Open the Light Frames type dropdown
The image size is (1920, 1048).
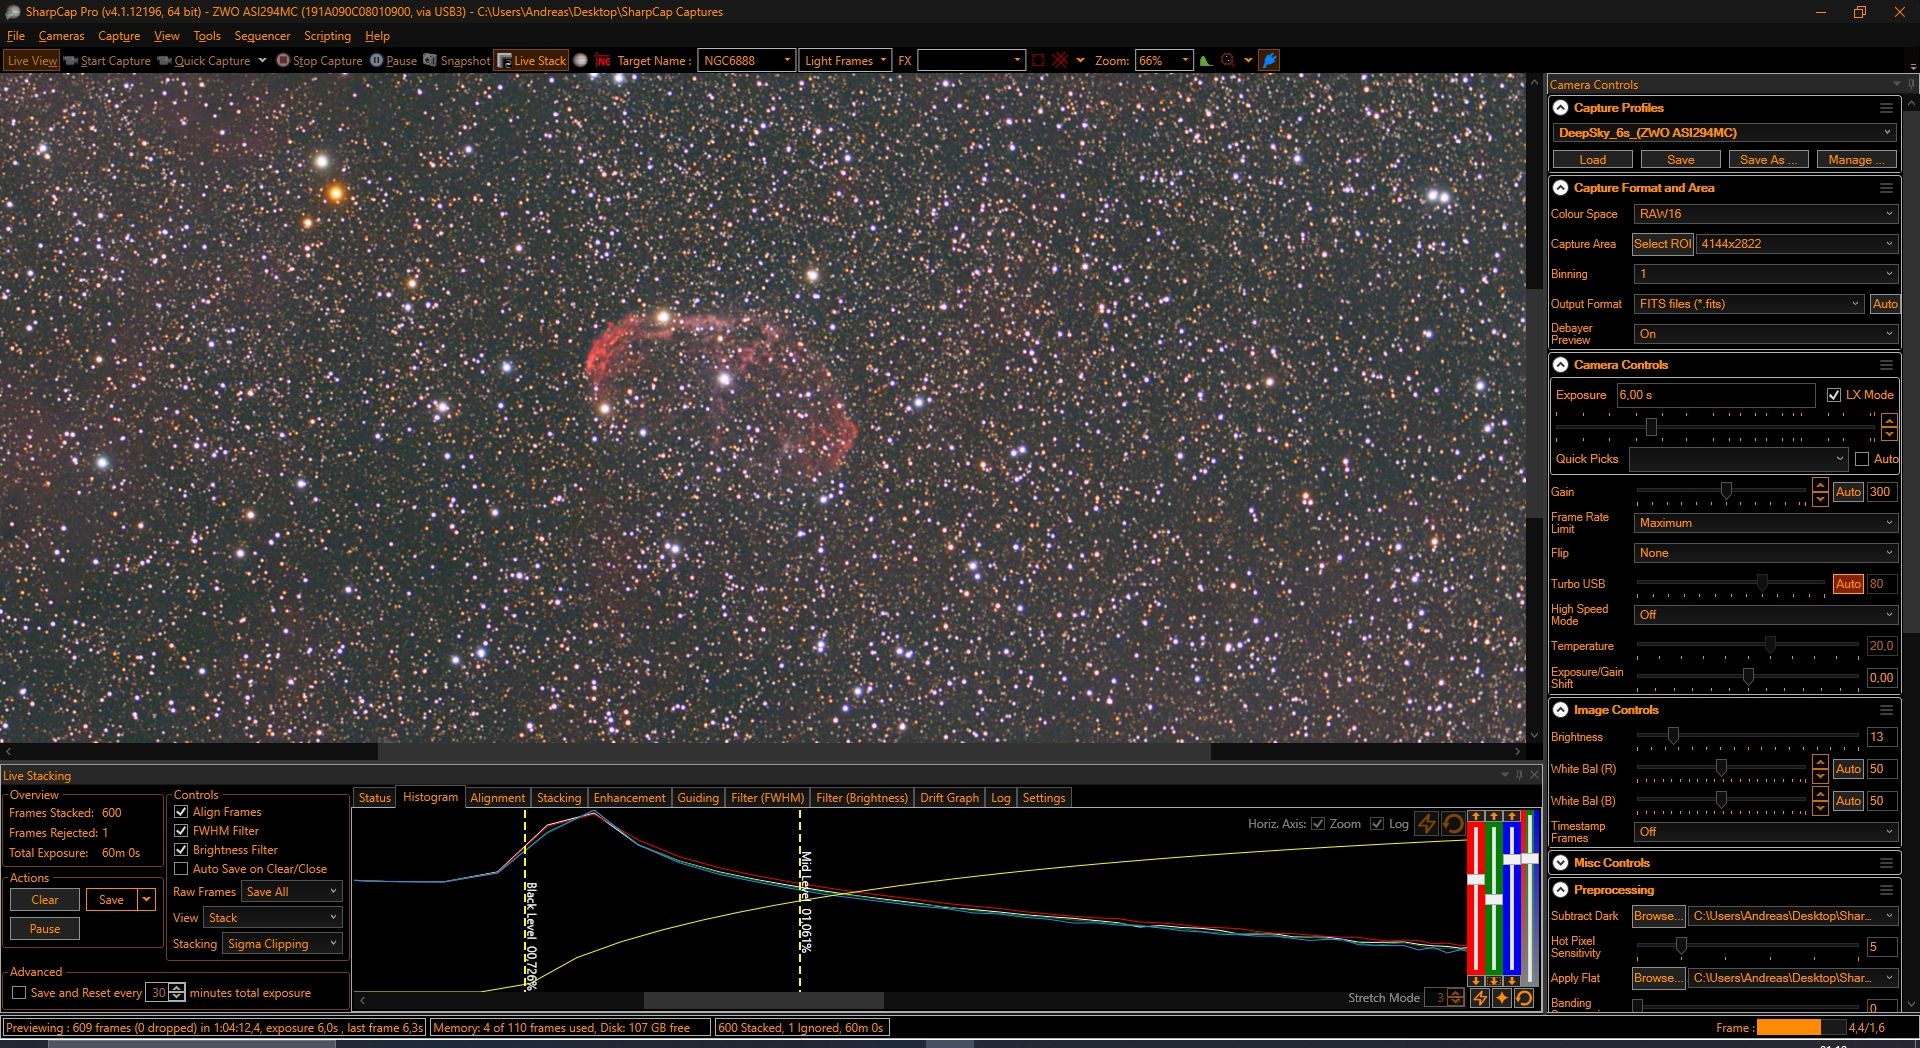pyautogui.click(x=846, y=60)
